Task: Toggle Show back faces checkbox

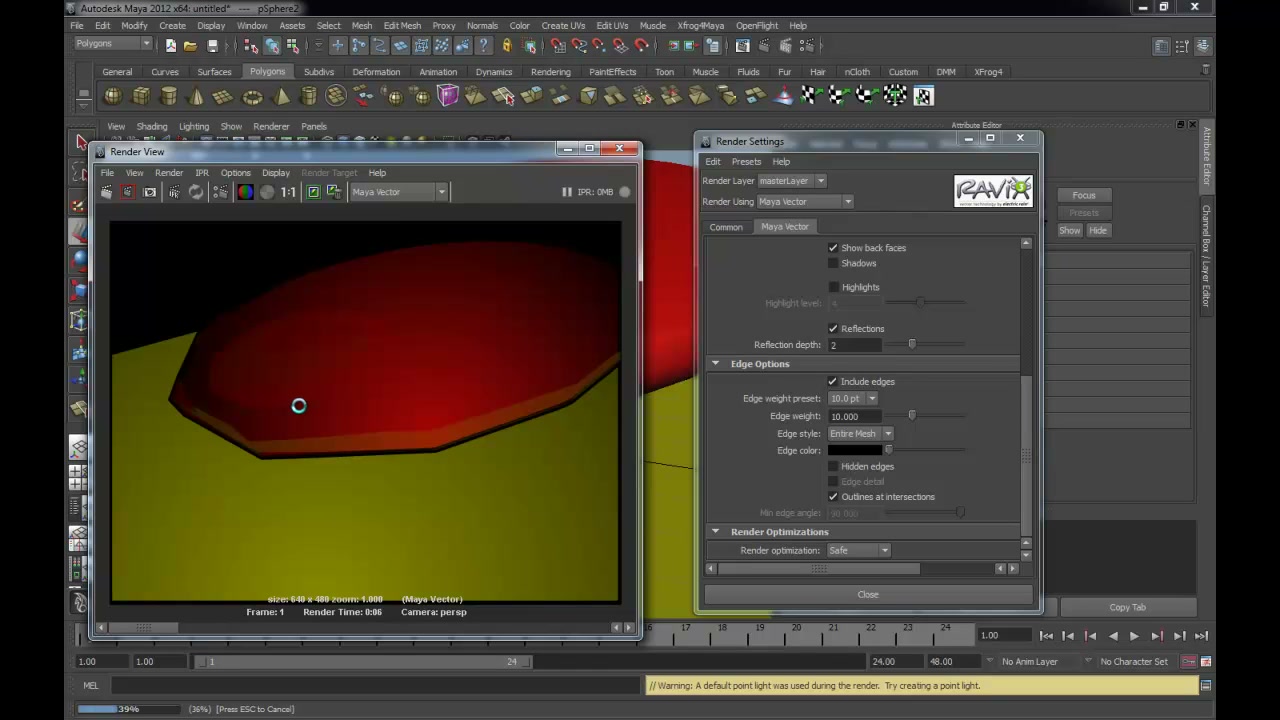Action: (833, 248)
